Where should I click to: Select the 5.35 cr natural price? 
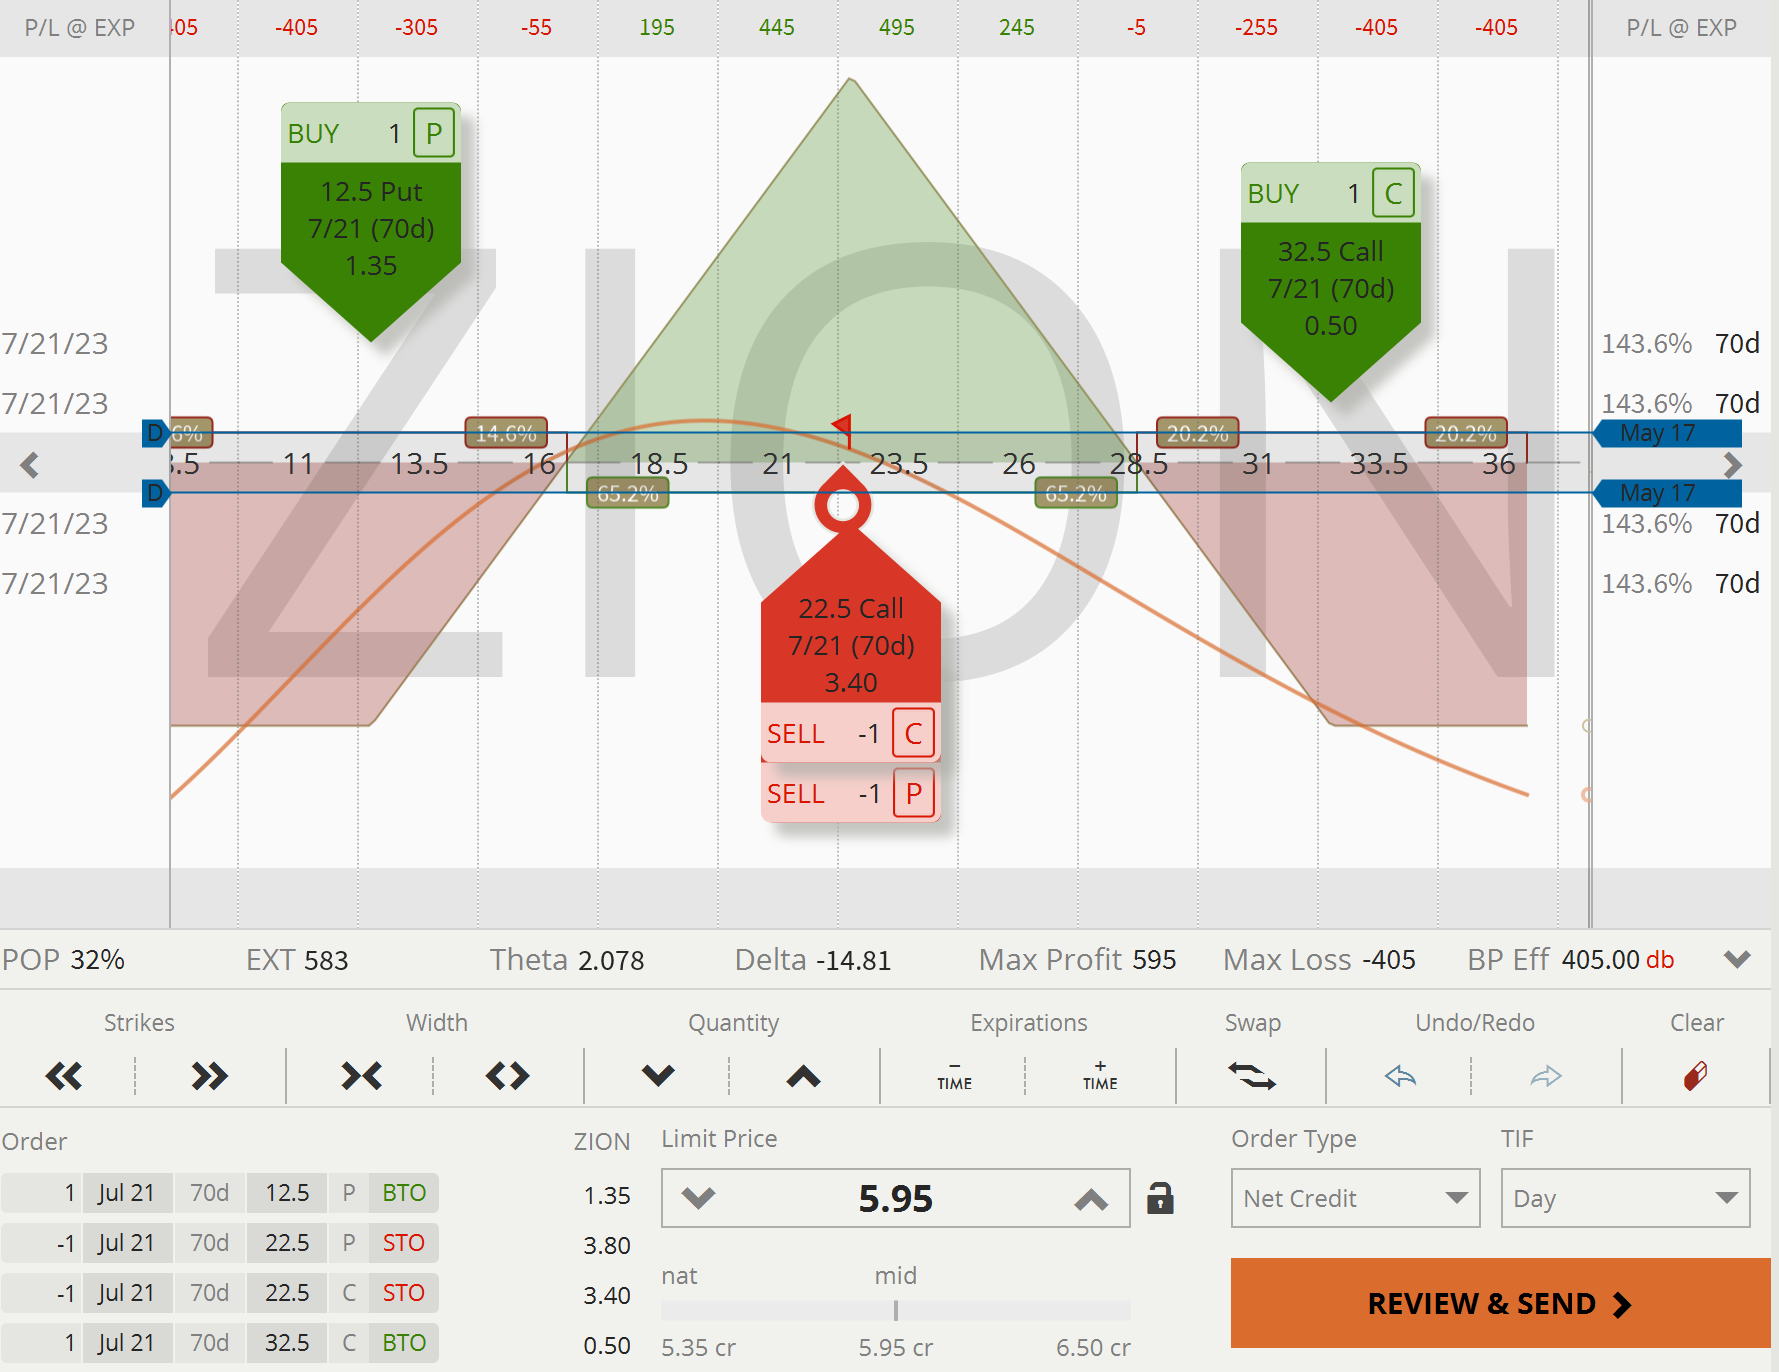click(698, 1348)
